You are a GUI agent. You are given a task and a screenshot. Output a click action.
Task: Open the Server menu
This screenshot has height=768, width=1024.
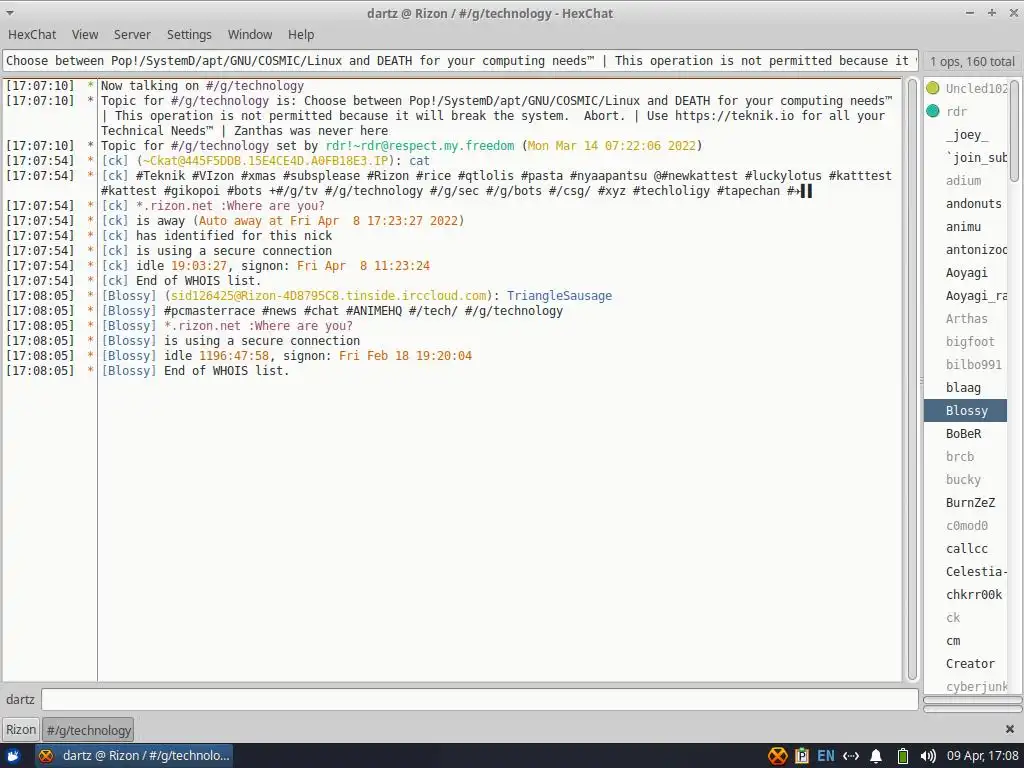132,35
